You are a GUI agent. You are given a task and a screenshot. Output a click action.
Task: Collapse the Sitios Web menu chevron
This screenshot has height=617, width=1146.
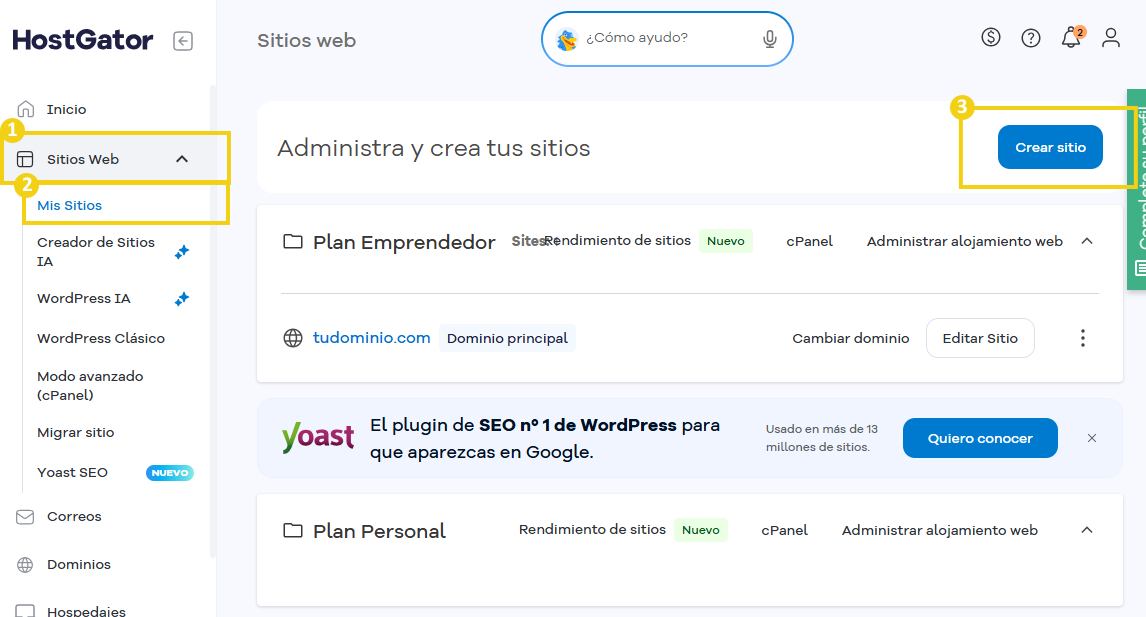pos(182,159)
